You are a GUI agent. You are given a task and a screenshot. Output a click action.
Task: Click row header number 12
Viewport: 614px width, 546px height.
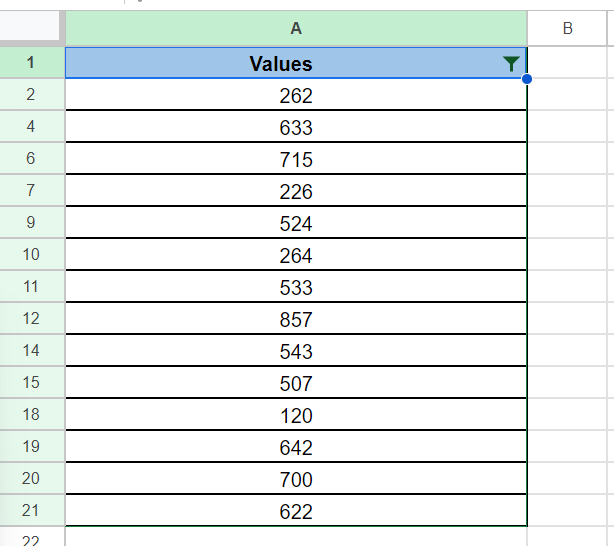31,320
